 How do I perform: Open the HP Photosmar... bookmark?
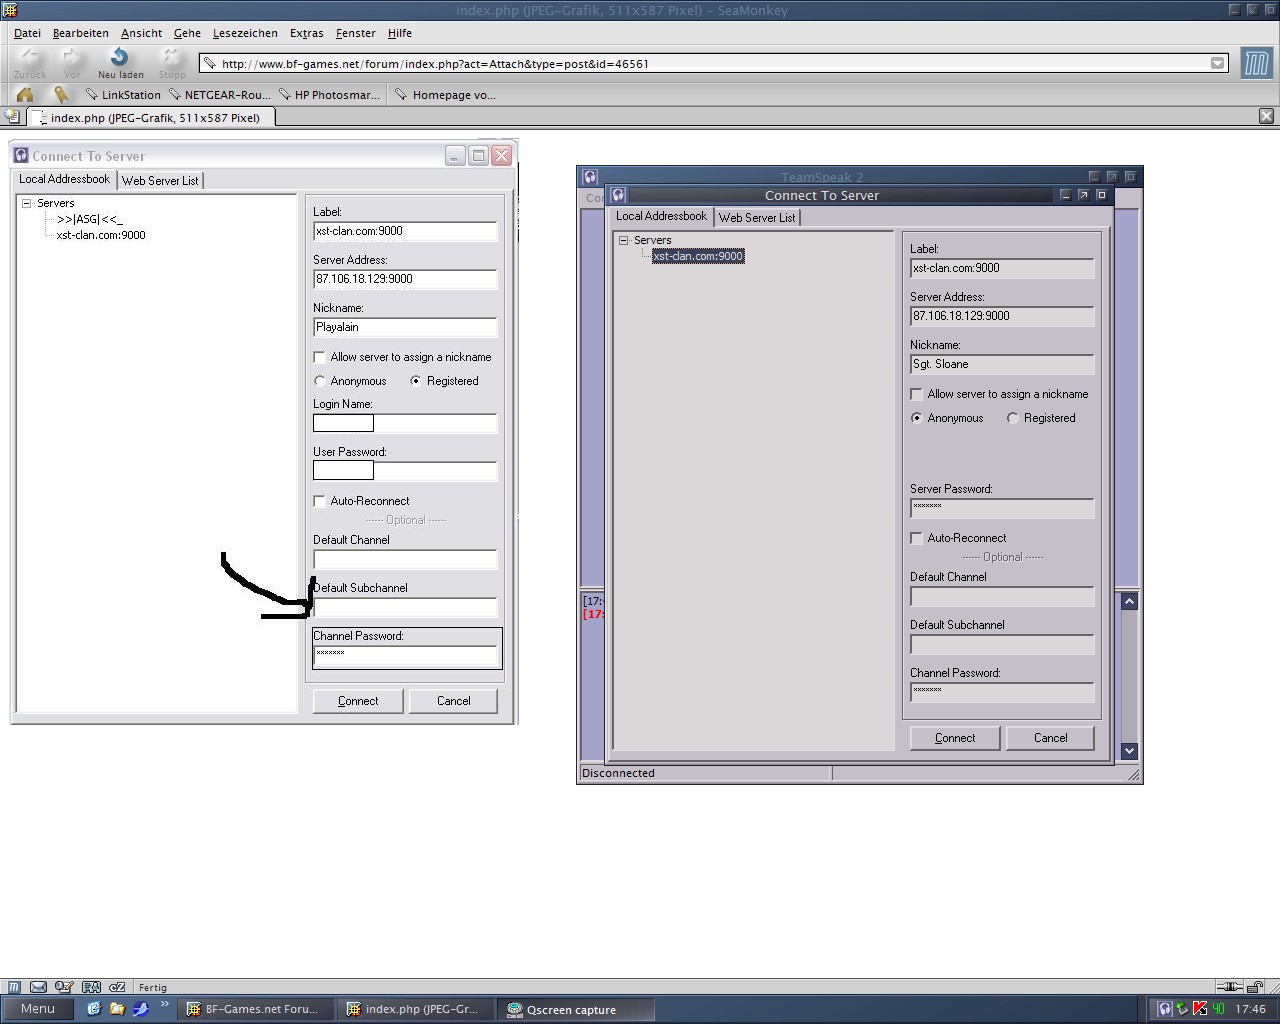pos(329,95)
